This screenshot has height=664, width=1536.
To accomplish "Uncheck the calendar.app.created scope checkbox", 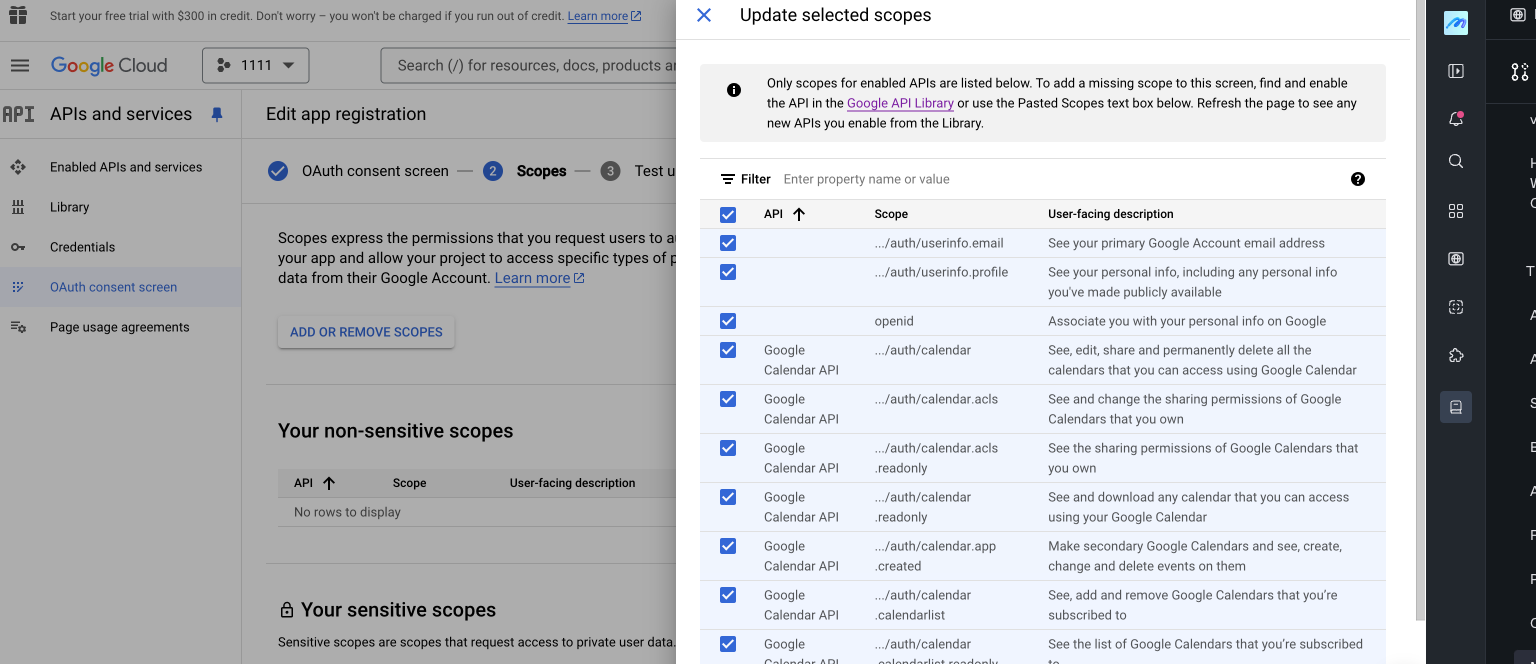I will (728, 546).
